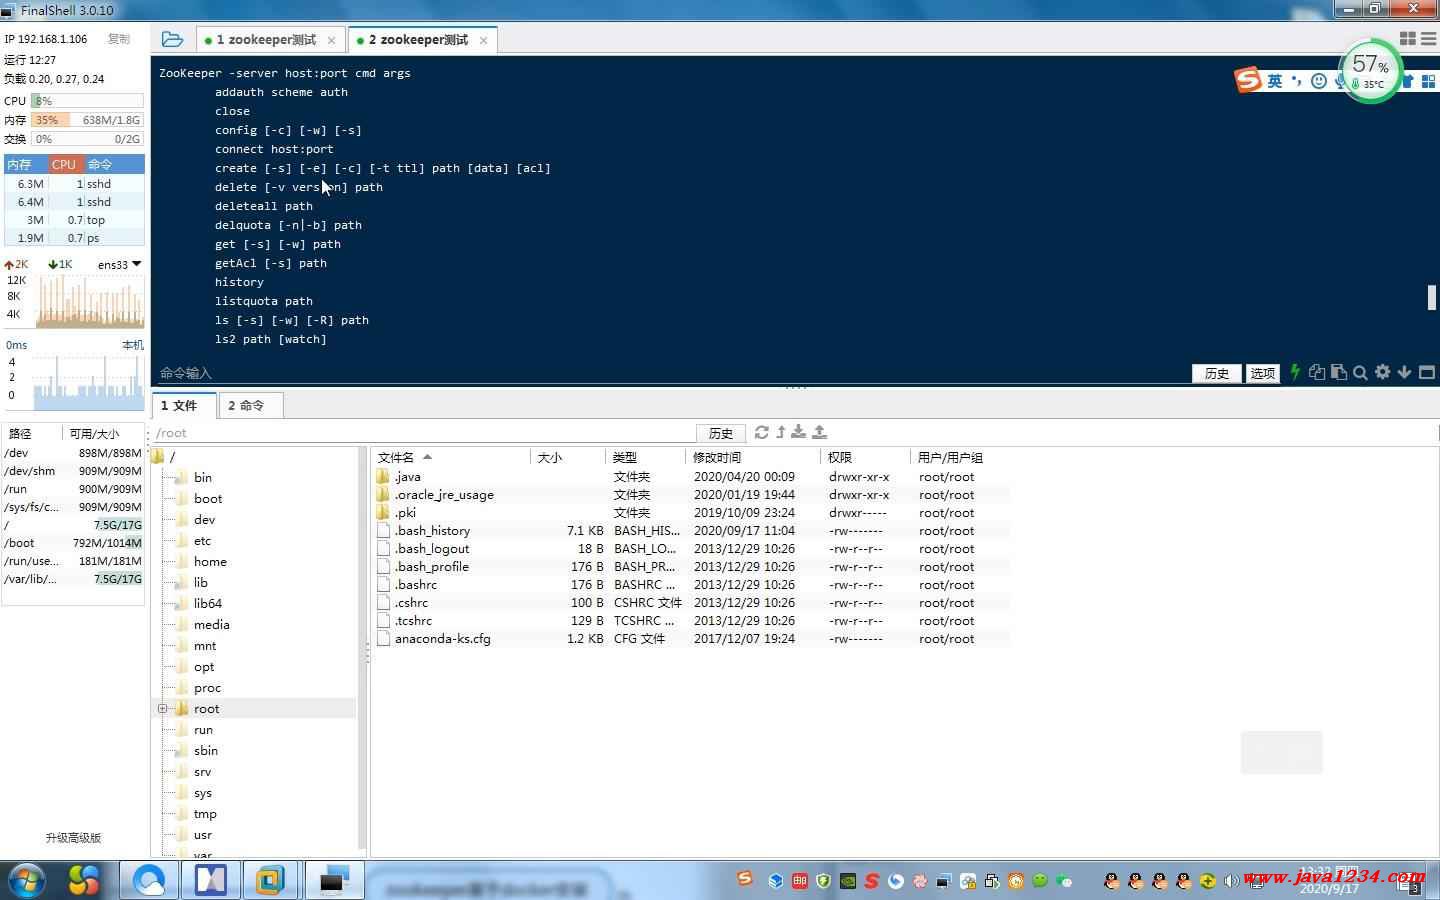The image size is (1440, 900).
Task: Sort processes by 命令 column
Action: point(114,164)
